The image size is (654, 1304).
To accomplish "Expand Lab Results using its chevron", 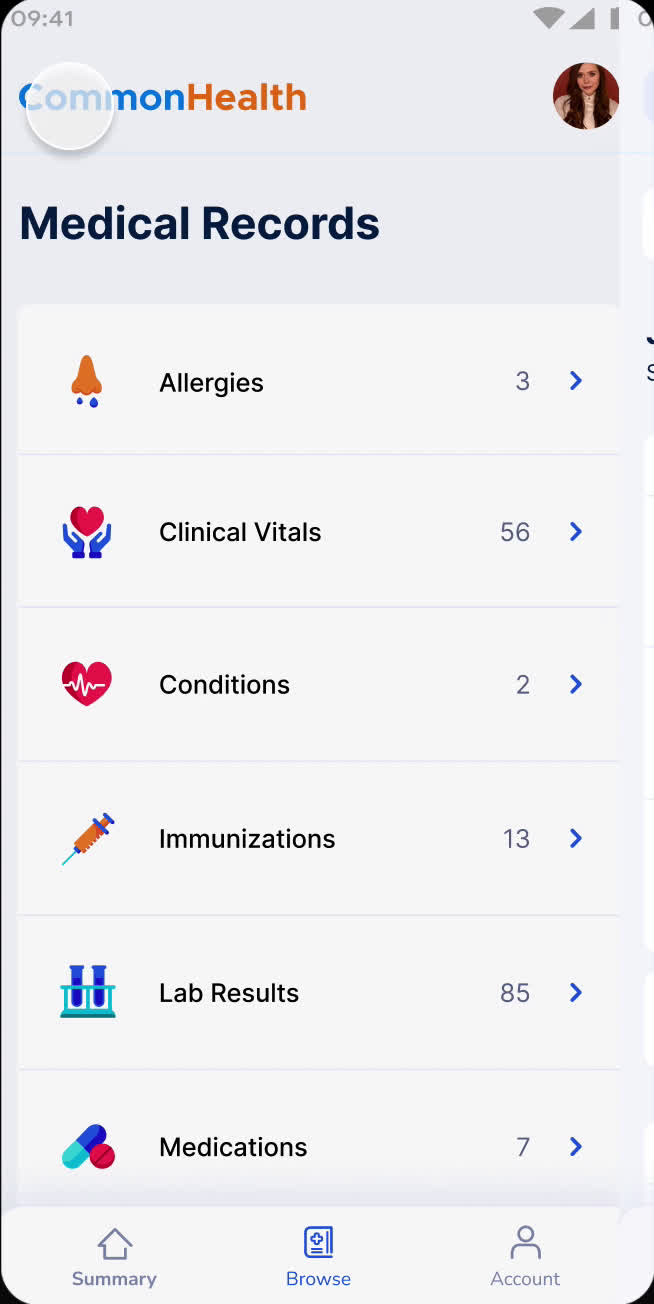I will [576, 992].
